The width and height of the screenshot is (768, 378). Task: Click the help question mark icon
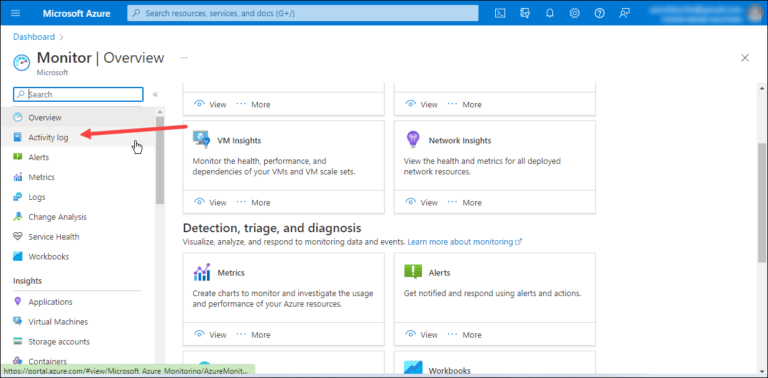[x=600, y=13]
